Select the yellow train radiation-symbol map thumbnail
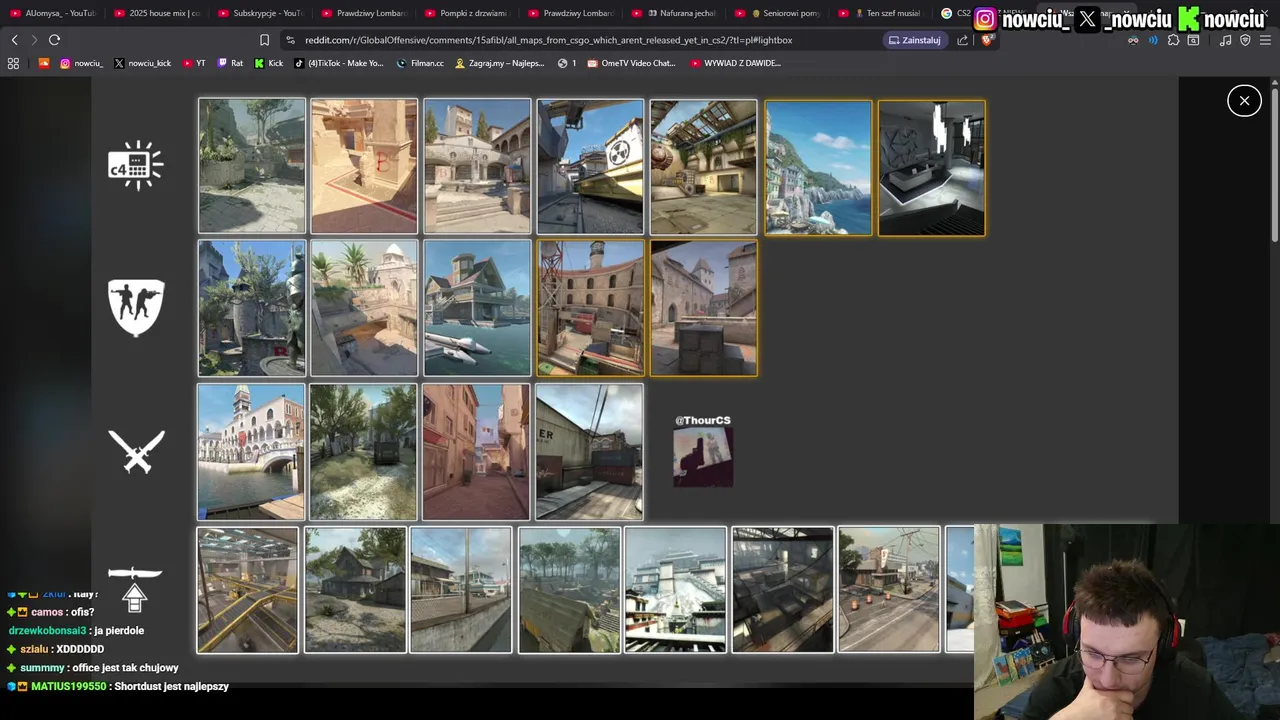 (590, 166)
